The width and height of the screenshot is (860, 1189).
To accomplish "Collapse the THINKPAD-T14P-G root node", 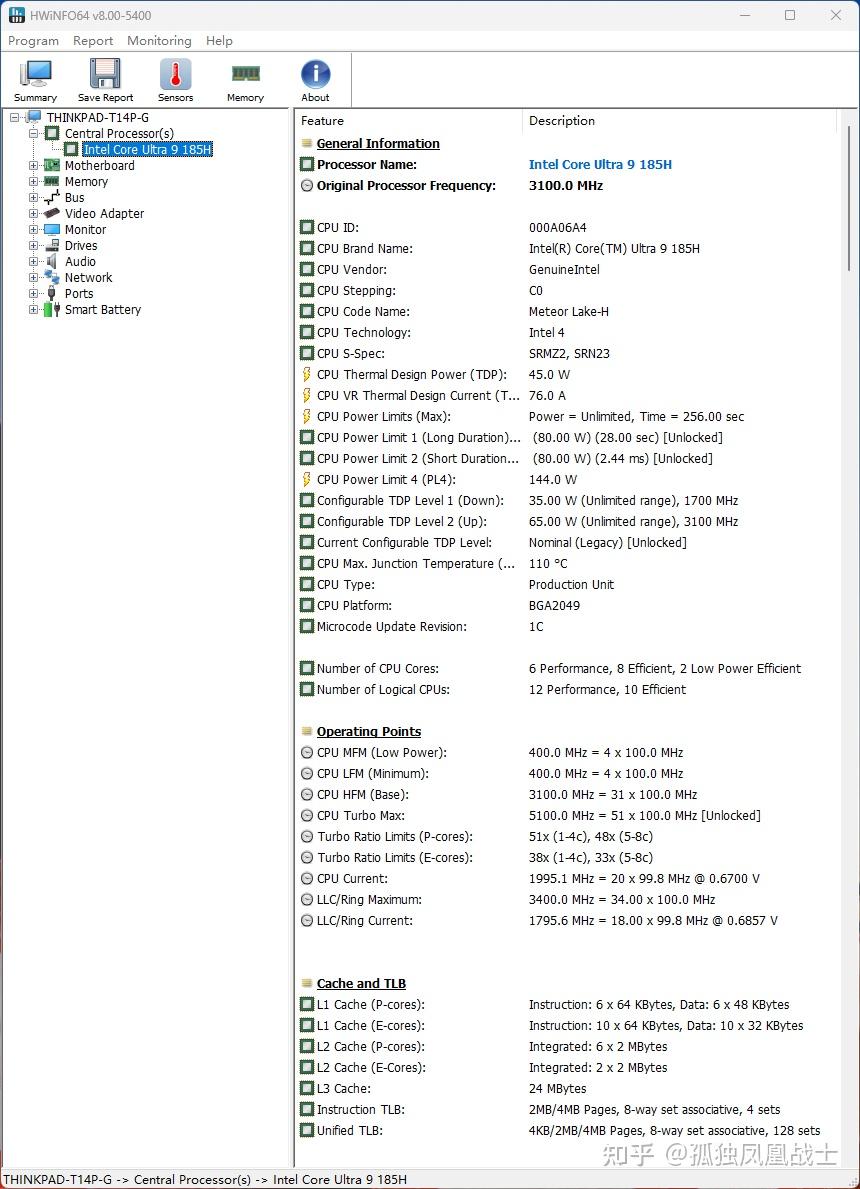I will click(14, 118).
